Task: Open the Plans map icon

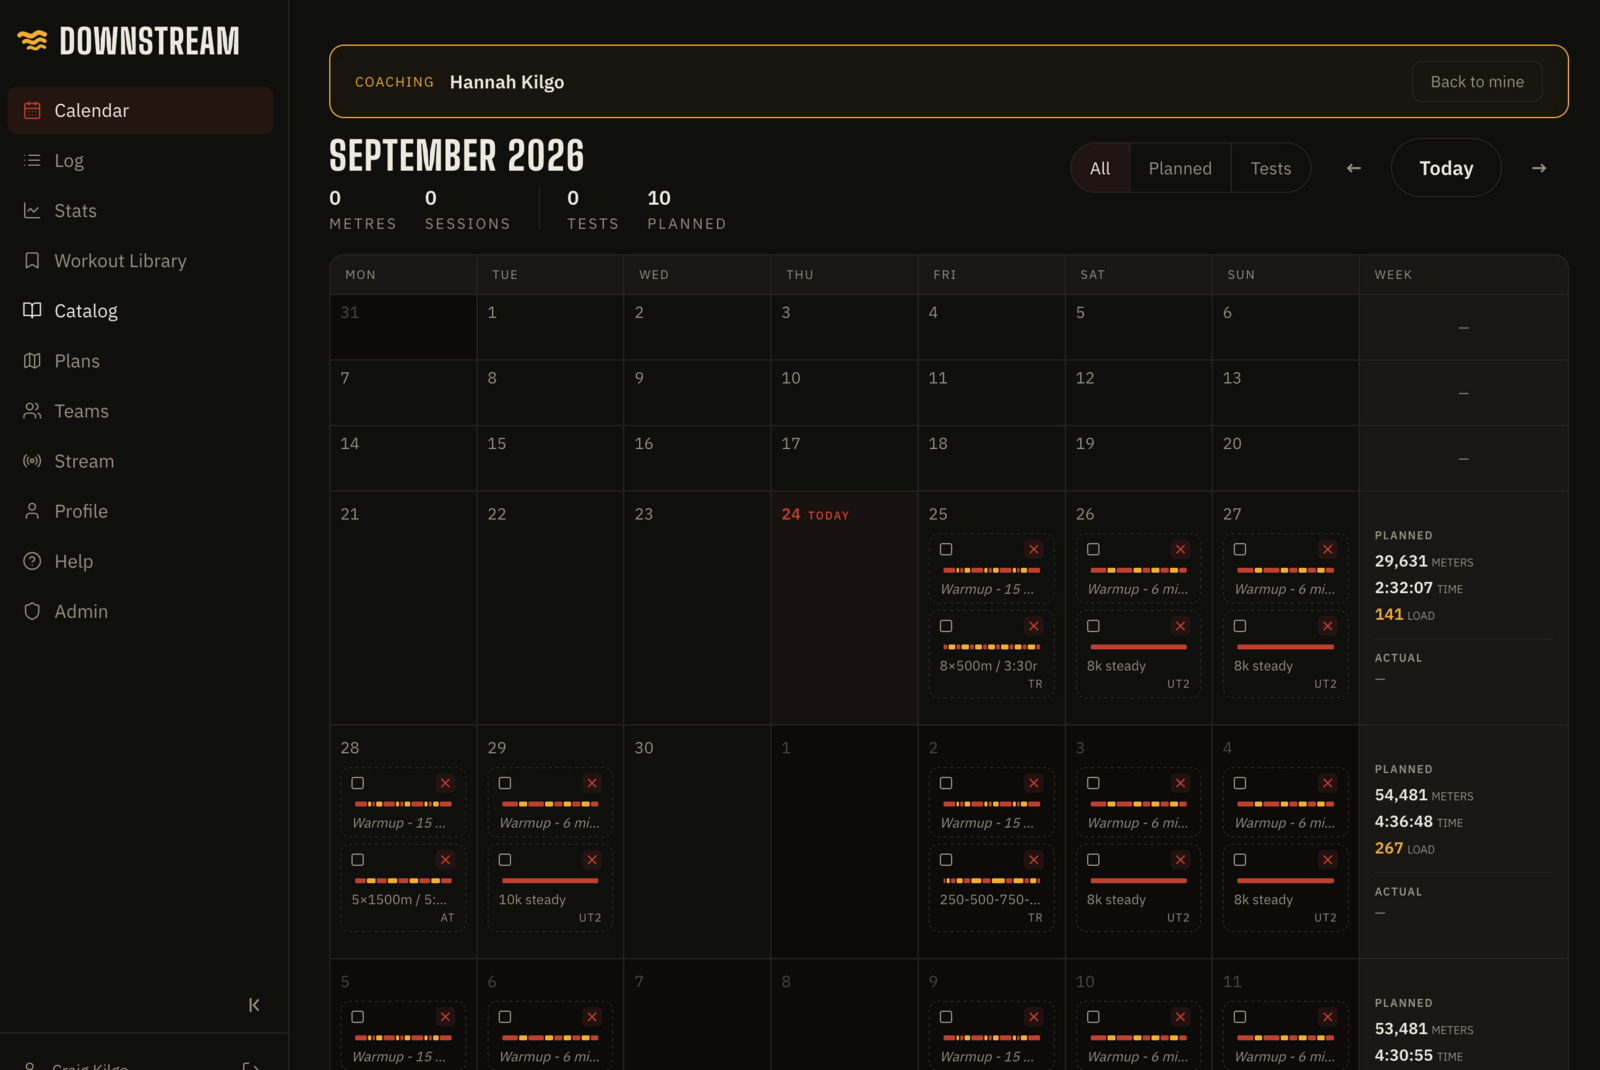Action: (x=32, y=360)
